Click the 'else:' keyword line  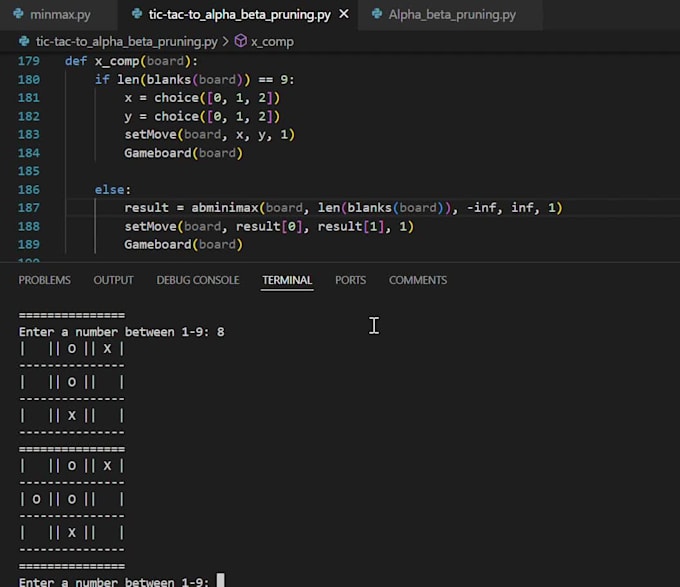click(113, 189)
